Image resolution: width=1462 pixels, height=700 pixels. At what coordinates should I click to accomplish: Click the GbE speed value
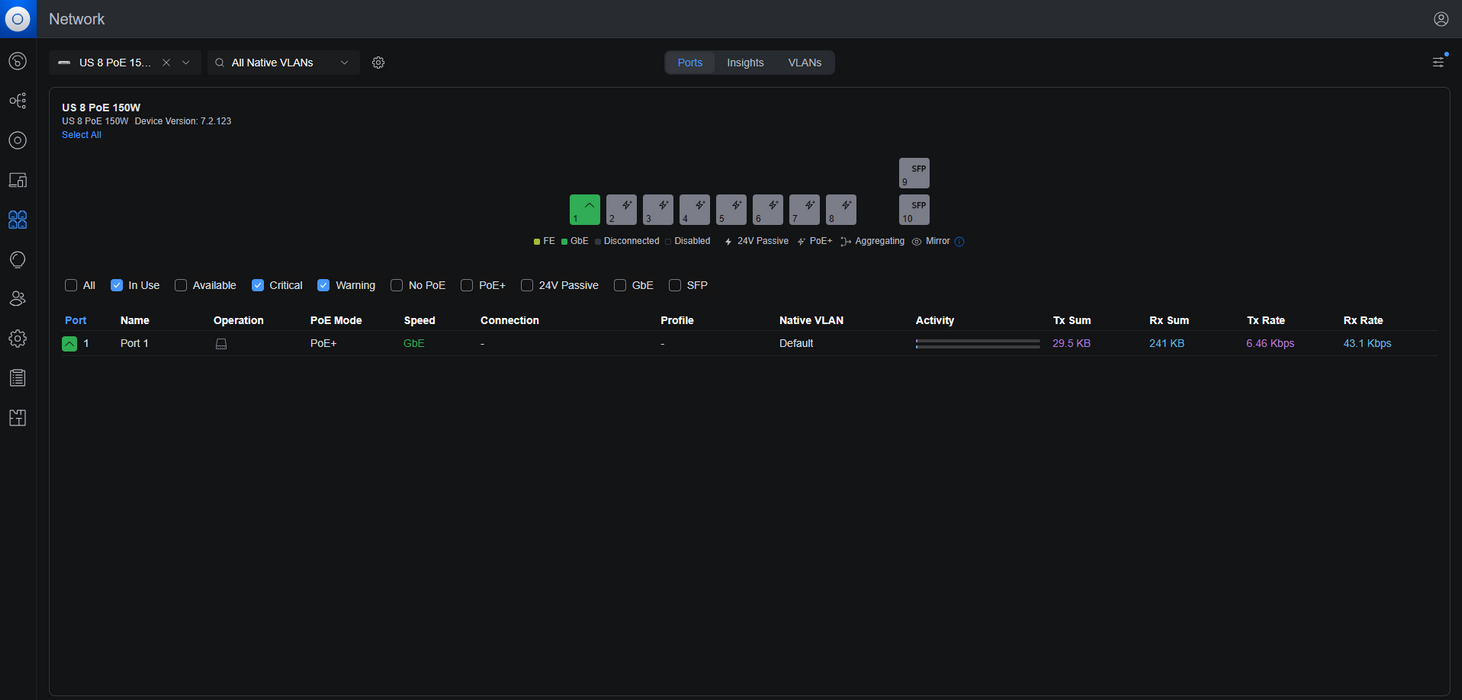click(x=414, y=343)
